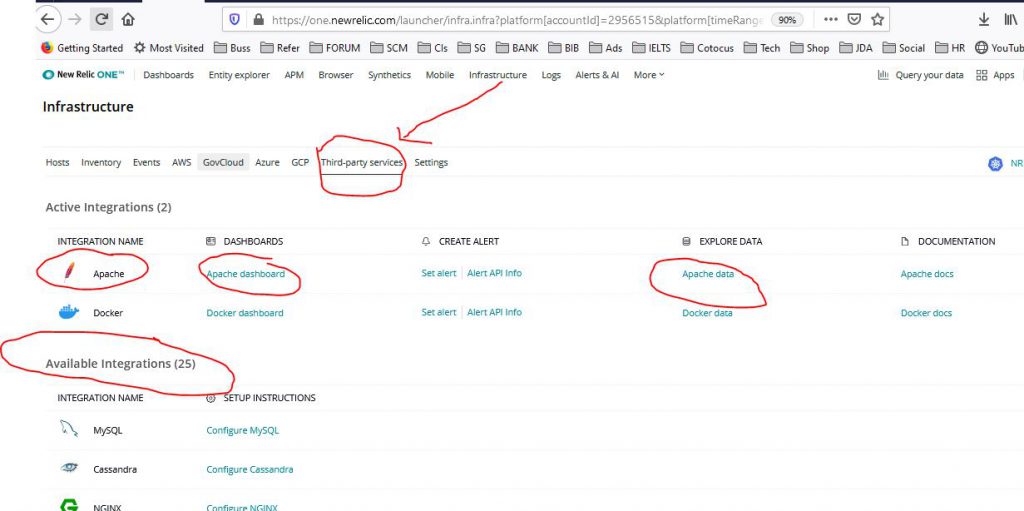Reload the page with browser refresh button
The height and width of the screenshot is (511, 1024).
tap(102, 19)
